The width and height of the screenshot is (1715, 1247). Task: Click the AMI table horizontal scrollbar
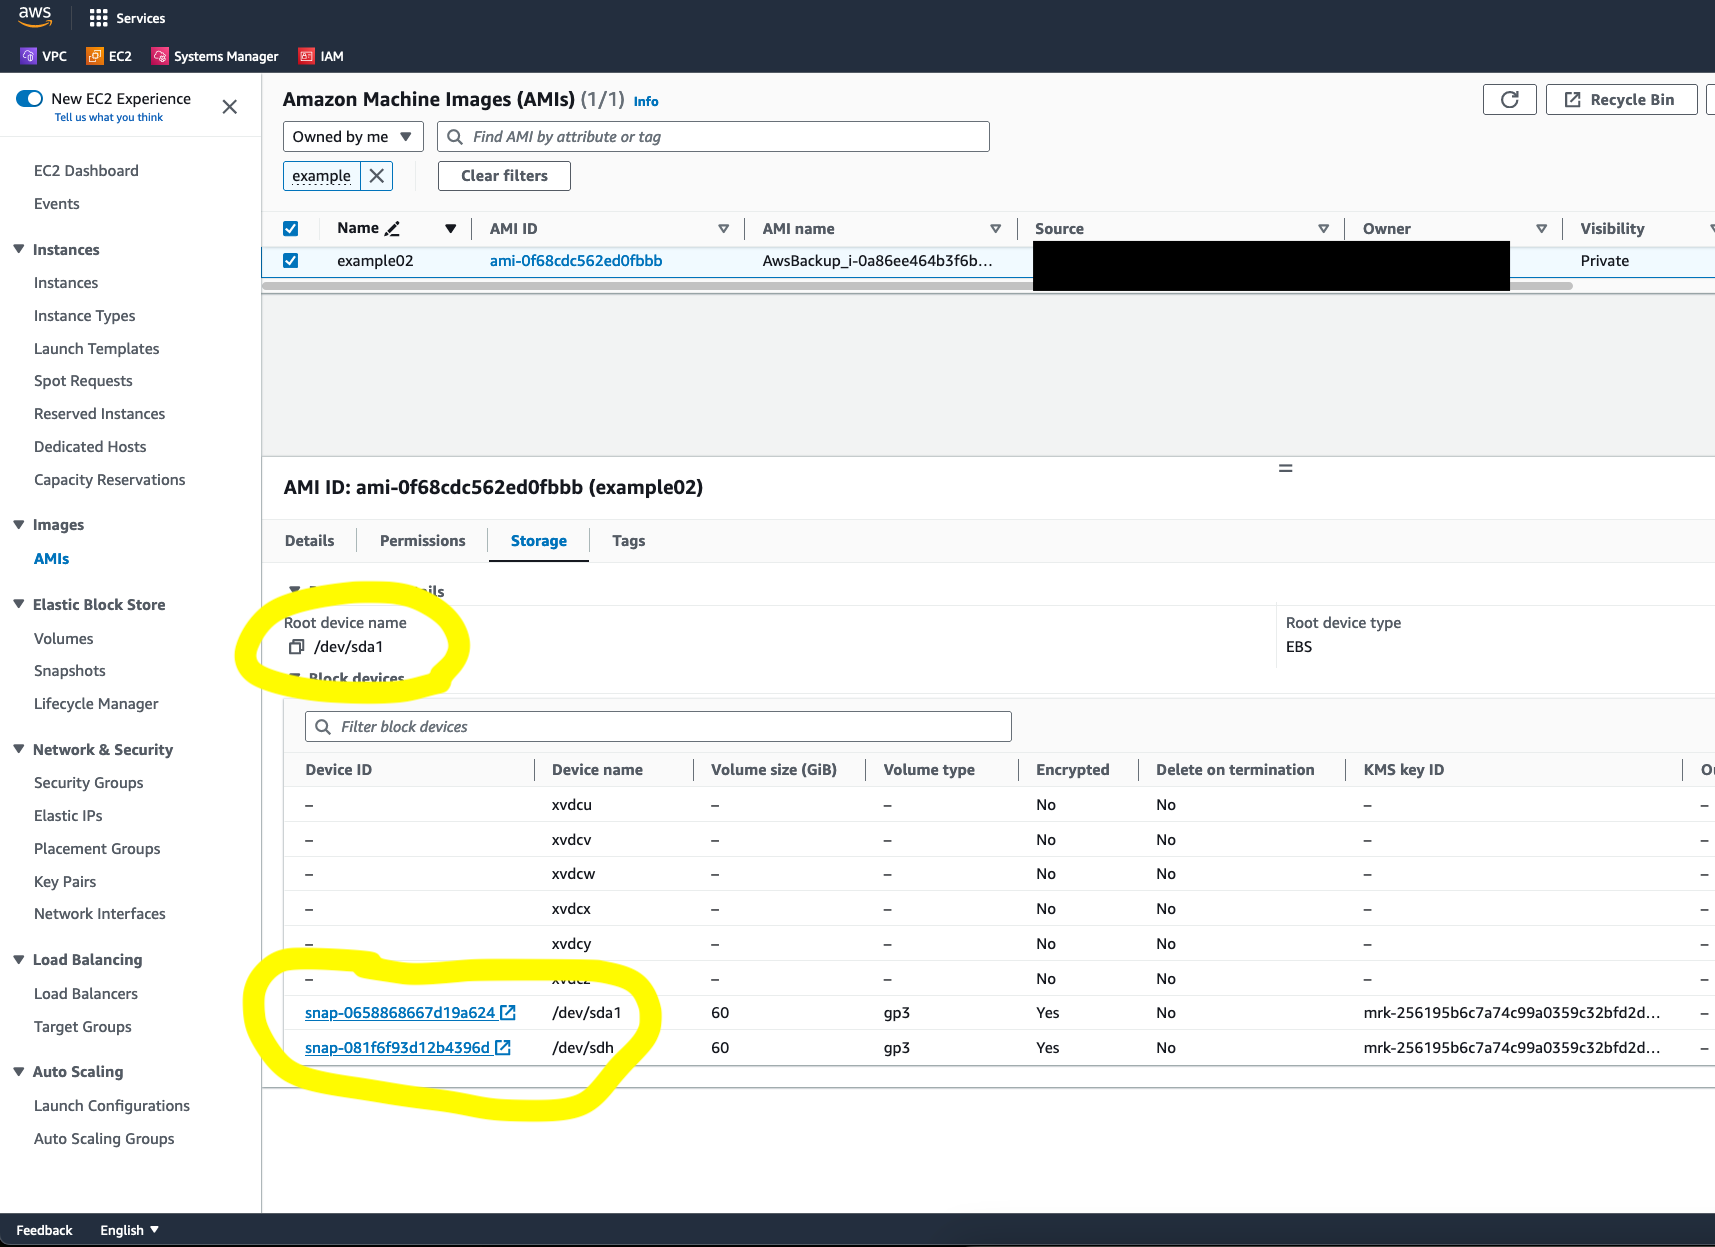click(x=917, y=286)
